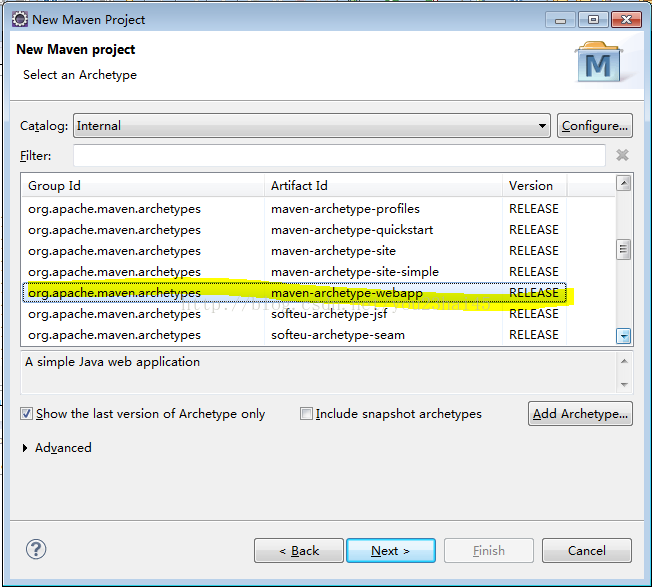Screen dimensions: 652x587
Task: Select the maven-archetype-profiles row
Action: coord(294,209)
